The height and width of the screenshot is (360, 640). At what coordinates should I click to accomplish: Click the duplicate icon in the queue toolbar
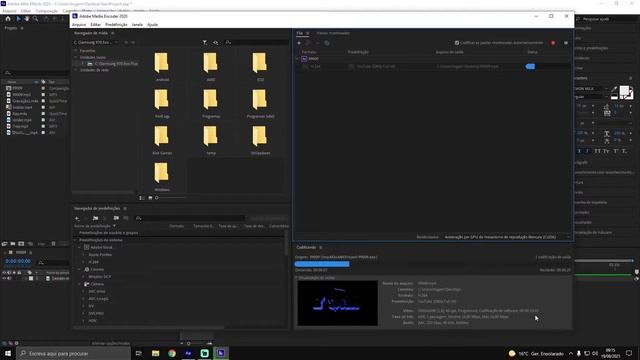(x=327, y=43)
